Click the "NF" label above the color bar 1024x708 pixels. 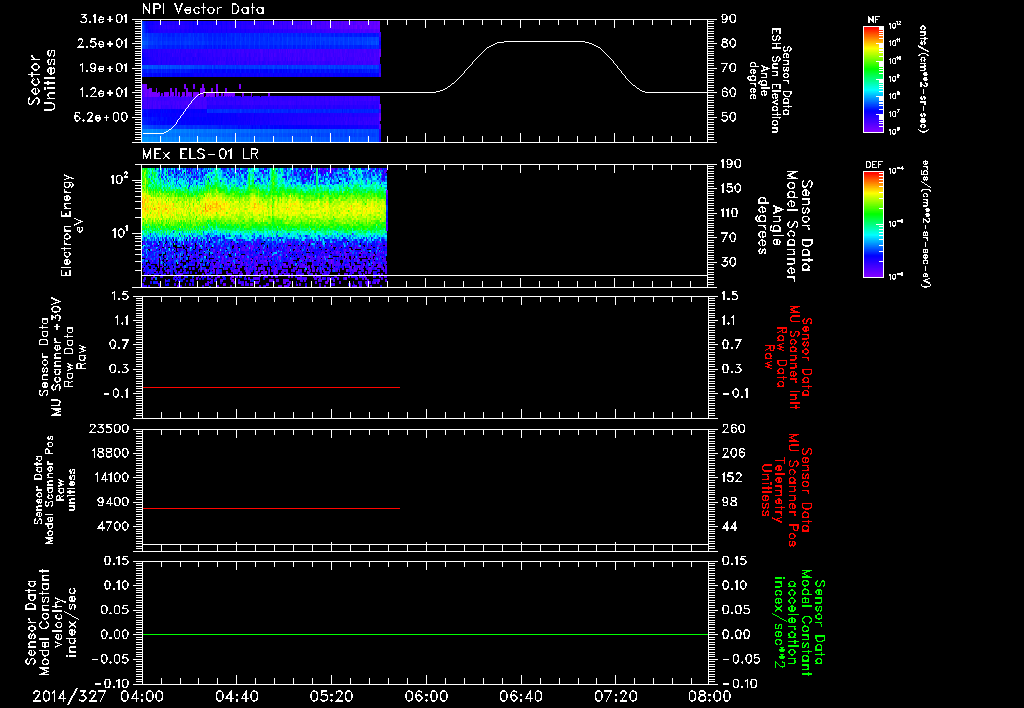(873, 20)
